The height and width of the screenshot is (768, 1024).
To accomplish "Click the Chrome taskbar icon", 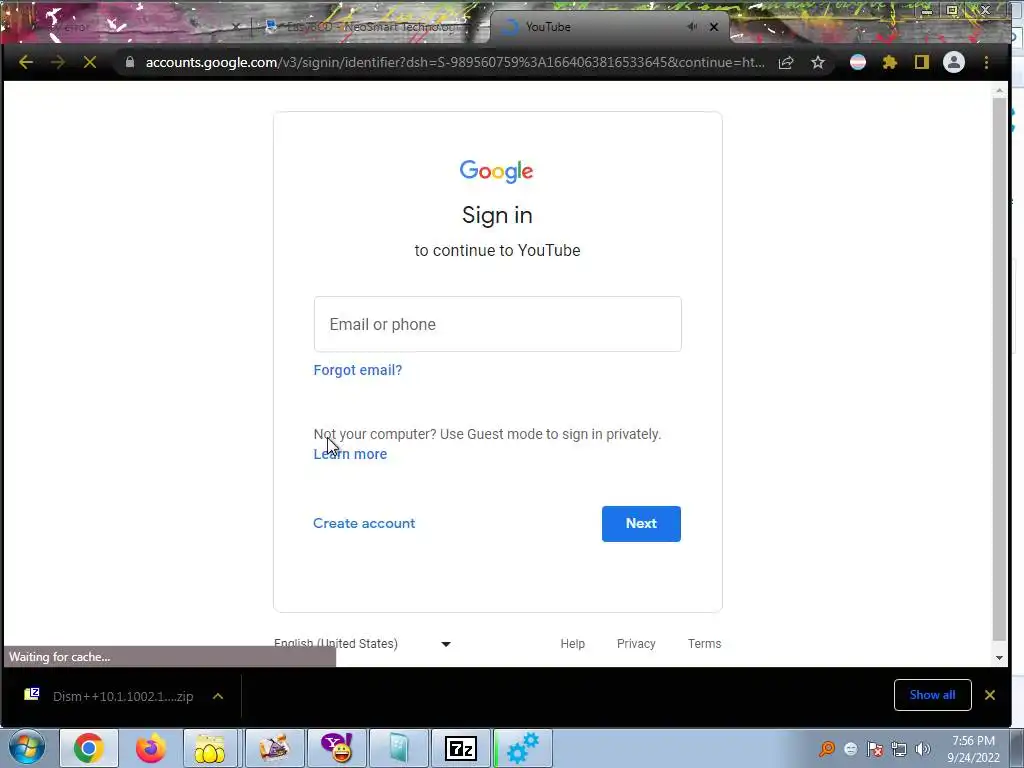I will [89, 748].
